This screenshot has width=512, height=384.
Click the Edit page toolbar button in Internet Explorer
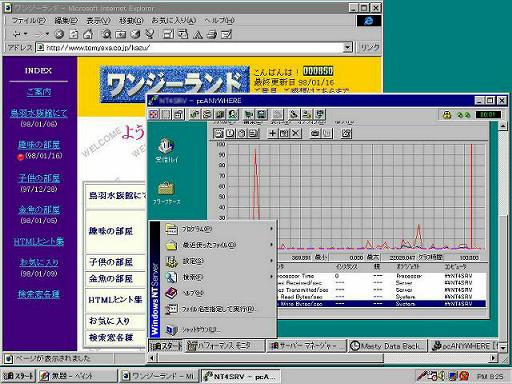pos(227,34)
